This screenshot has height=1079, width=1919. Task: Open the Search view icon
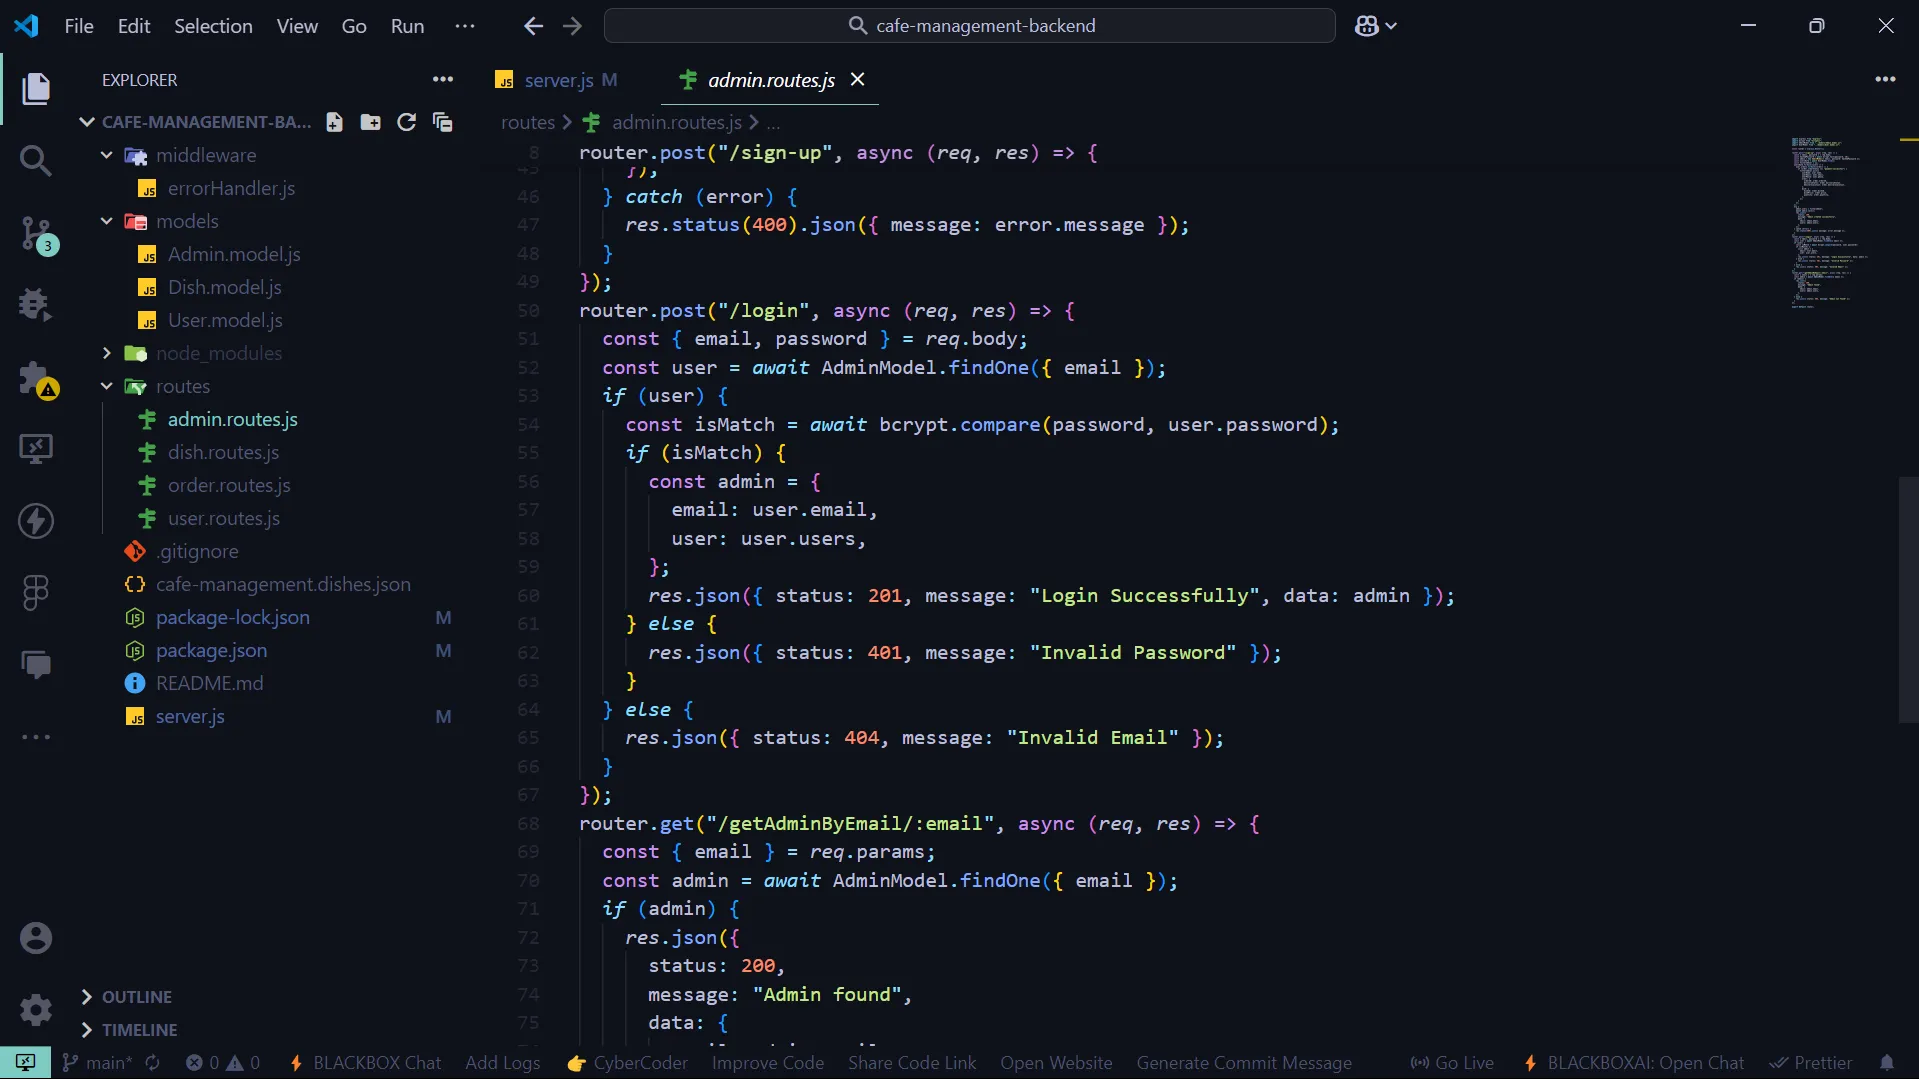tap(36, 160)
